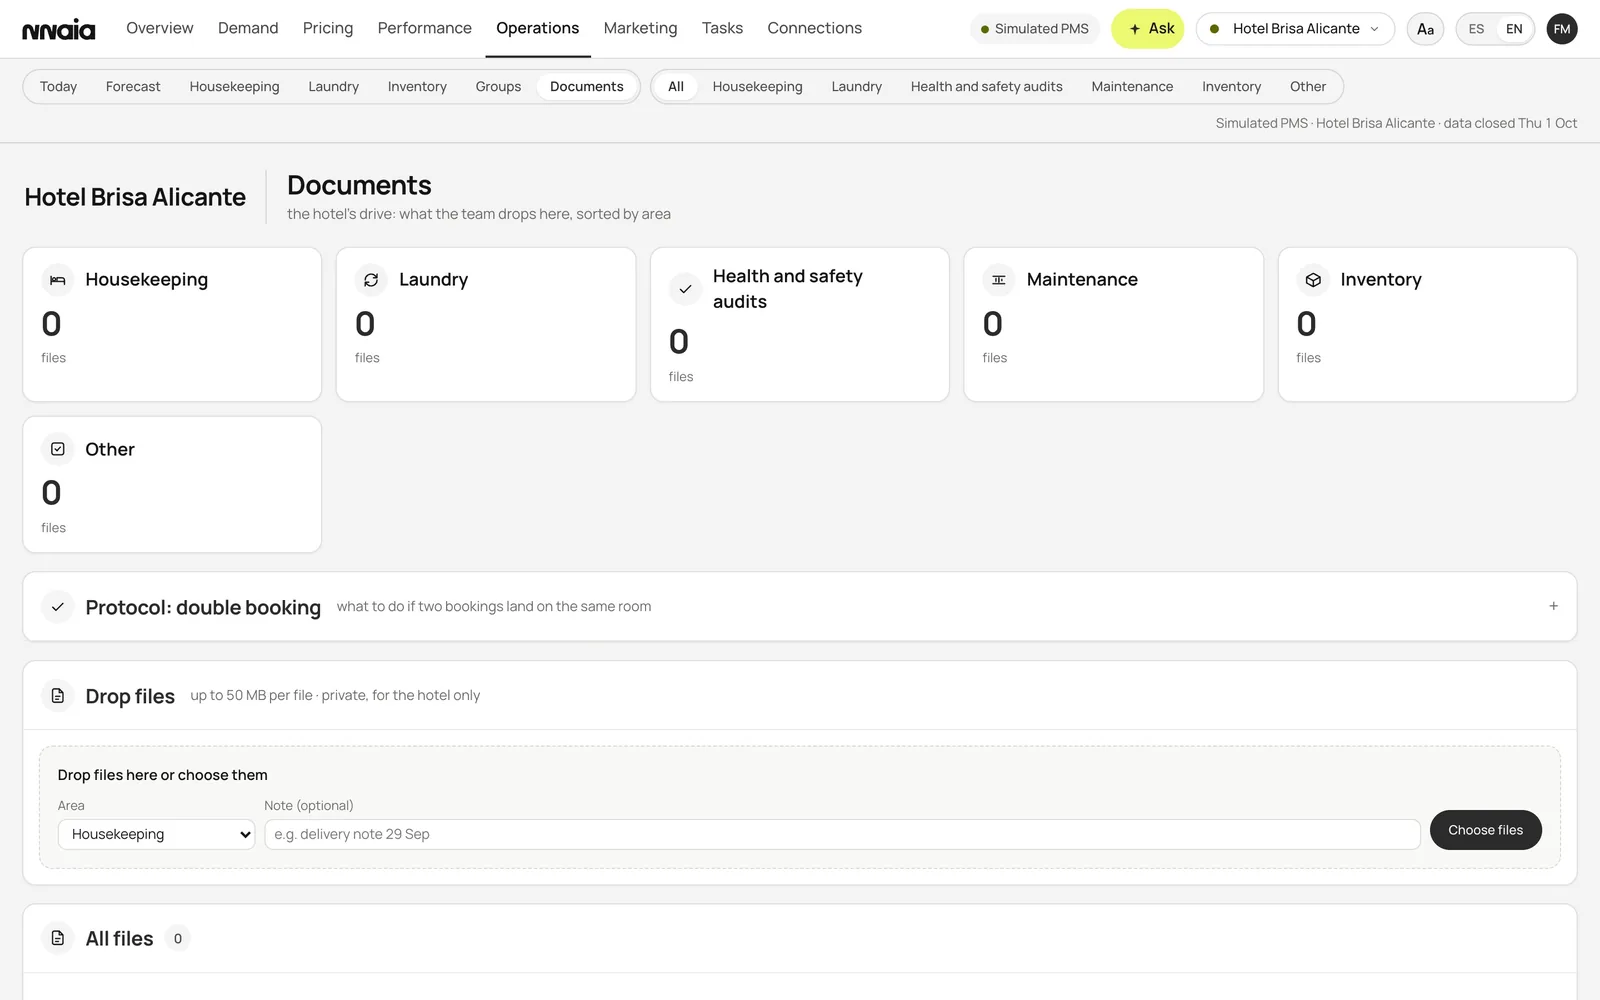Click the Health and safety audits checkmark icon
Viewport: 1600px width, 1000px height.
tap(685, 289)
